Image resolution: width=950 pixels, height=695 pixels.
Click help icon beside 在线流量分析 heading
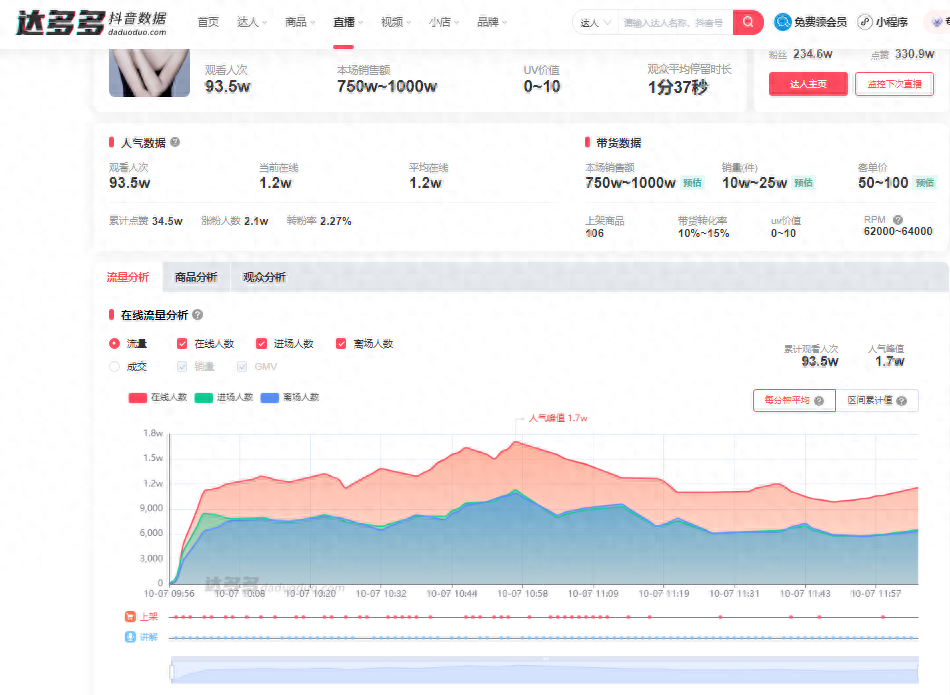[197, 315]
